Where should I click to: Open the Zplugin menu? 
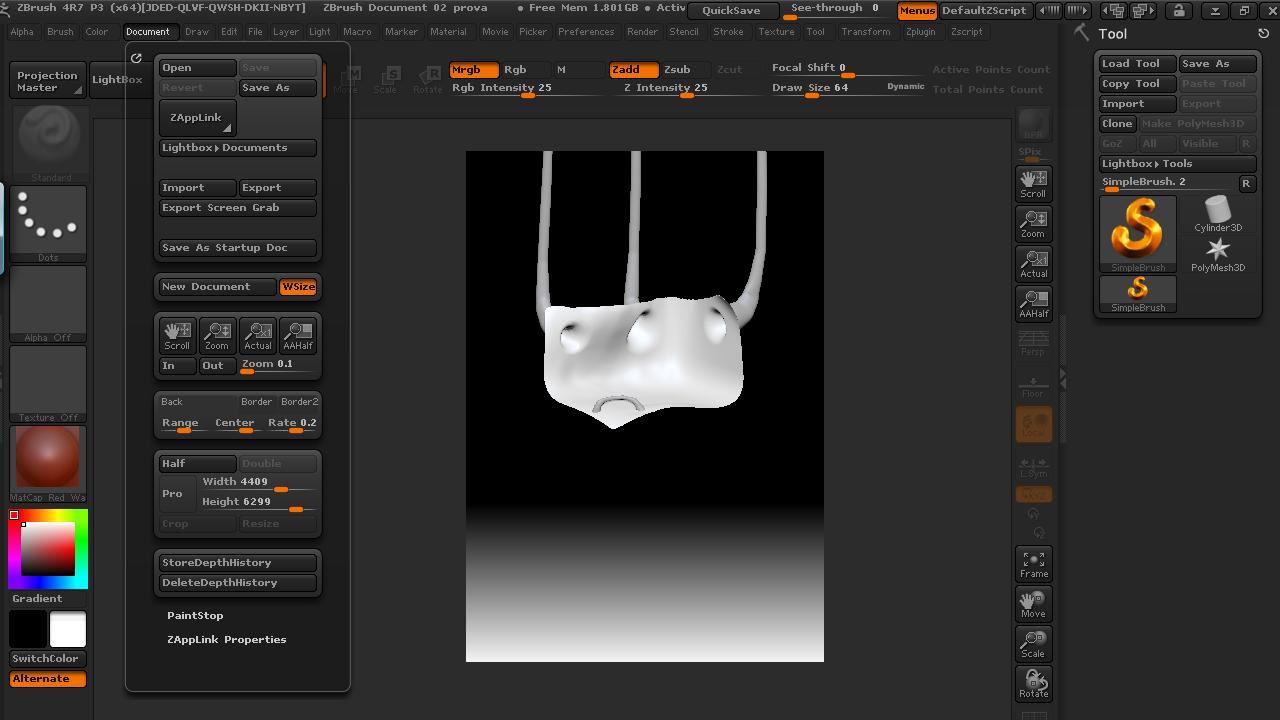click(x=920, y=32)
